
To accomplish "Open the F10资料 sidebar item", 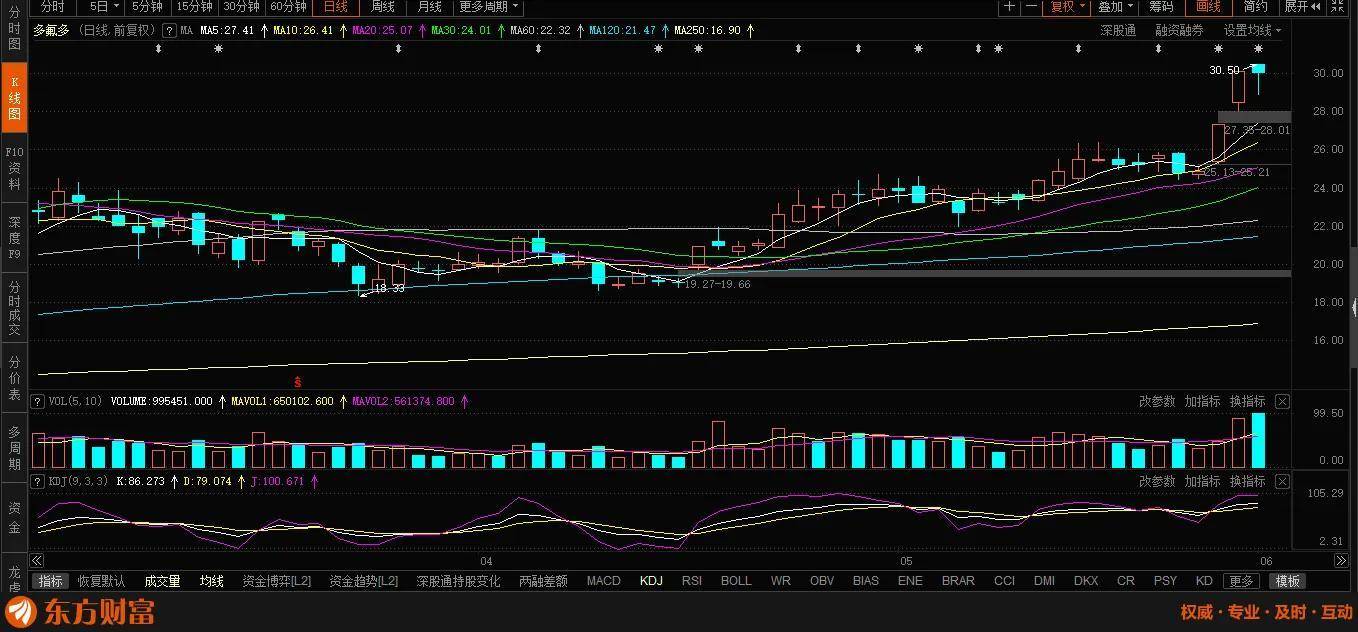I will 14,168.
